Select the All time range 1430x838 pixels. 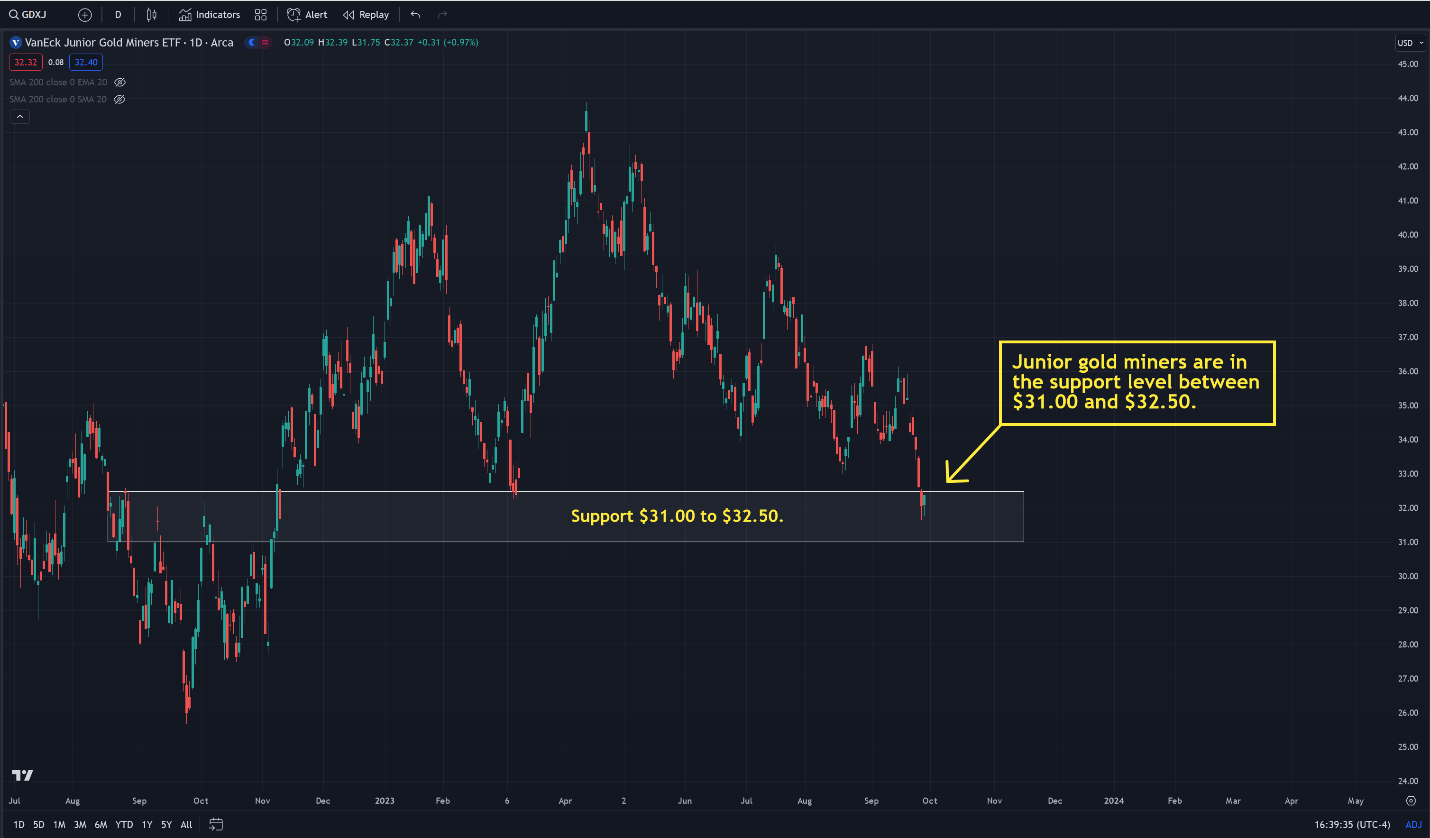(186, 825)
